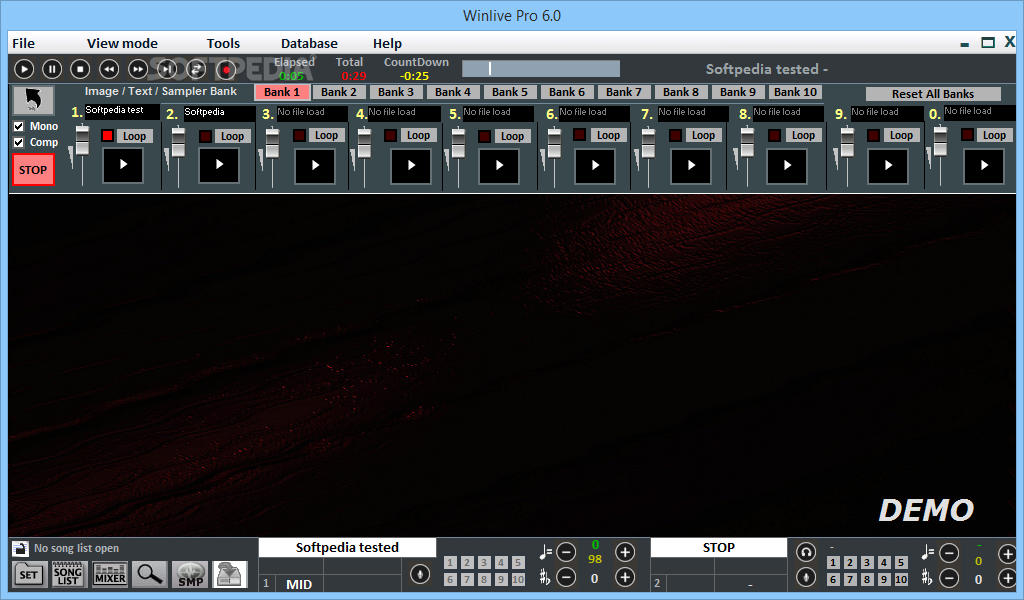
Task: Click the arrow image icon above Mono checkbox
Action: [33, 100]
